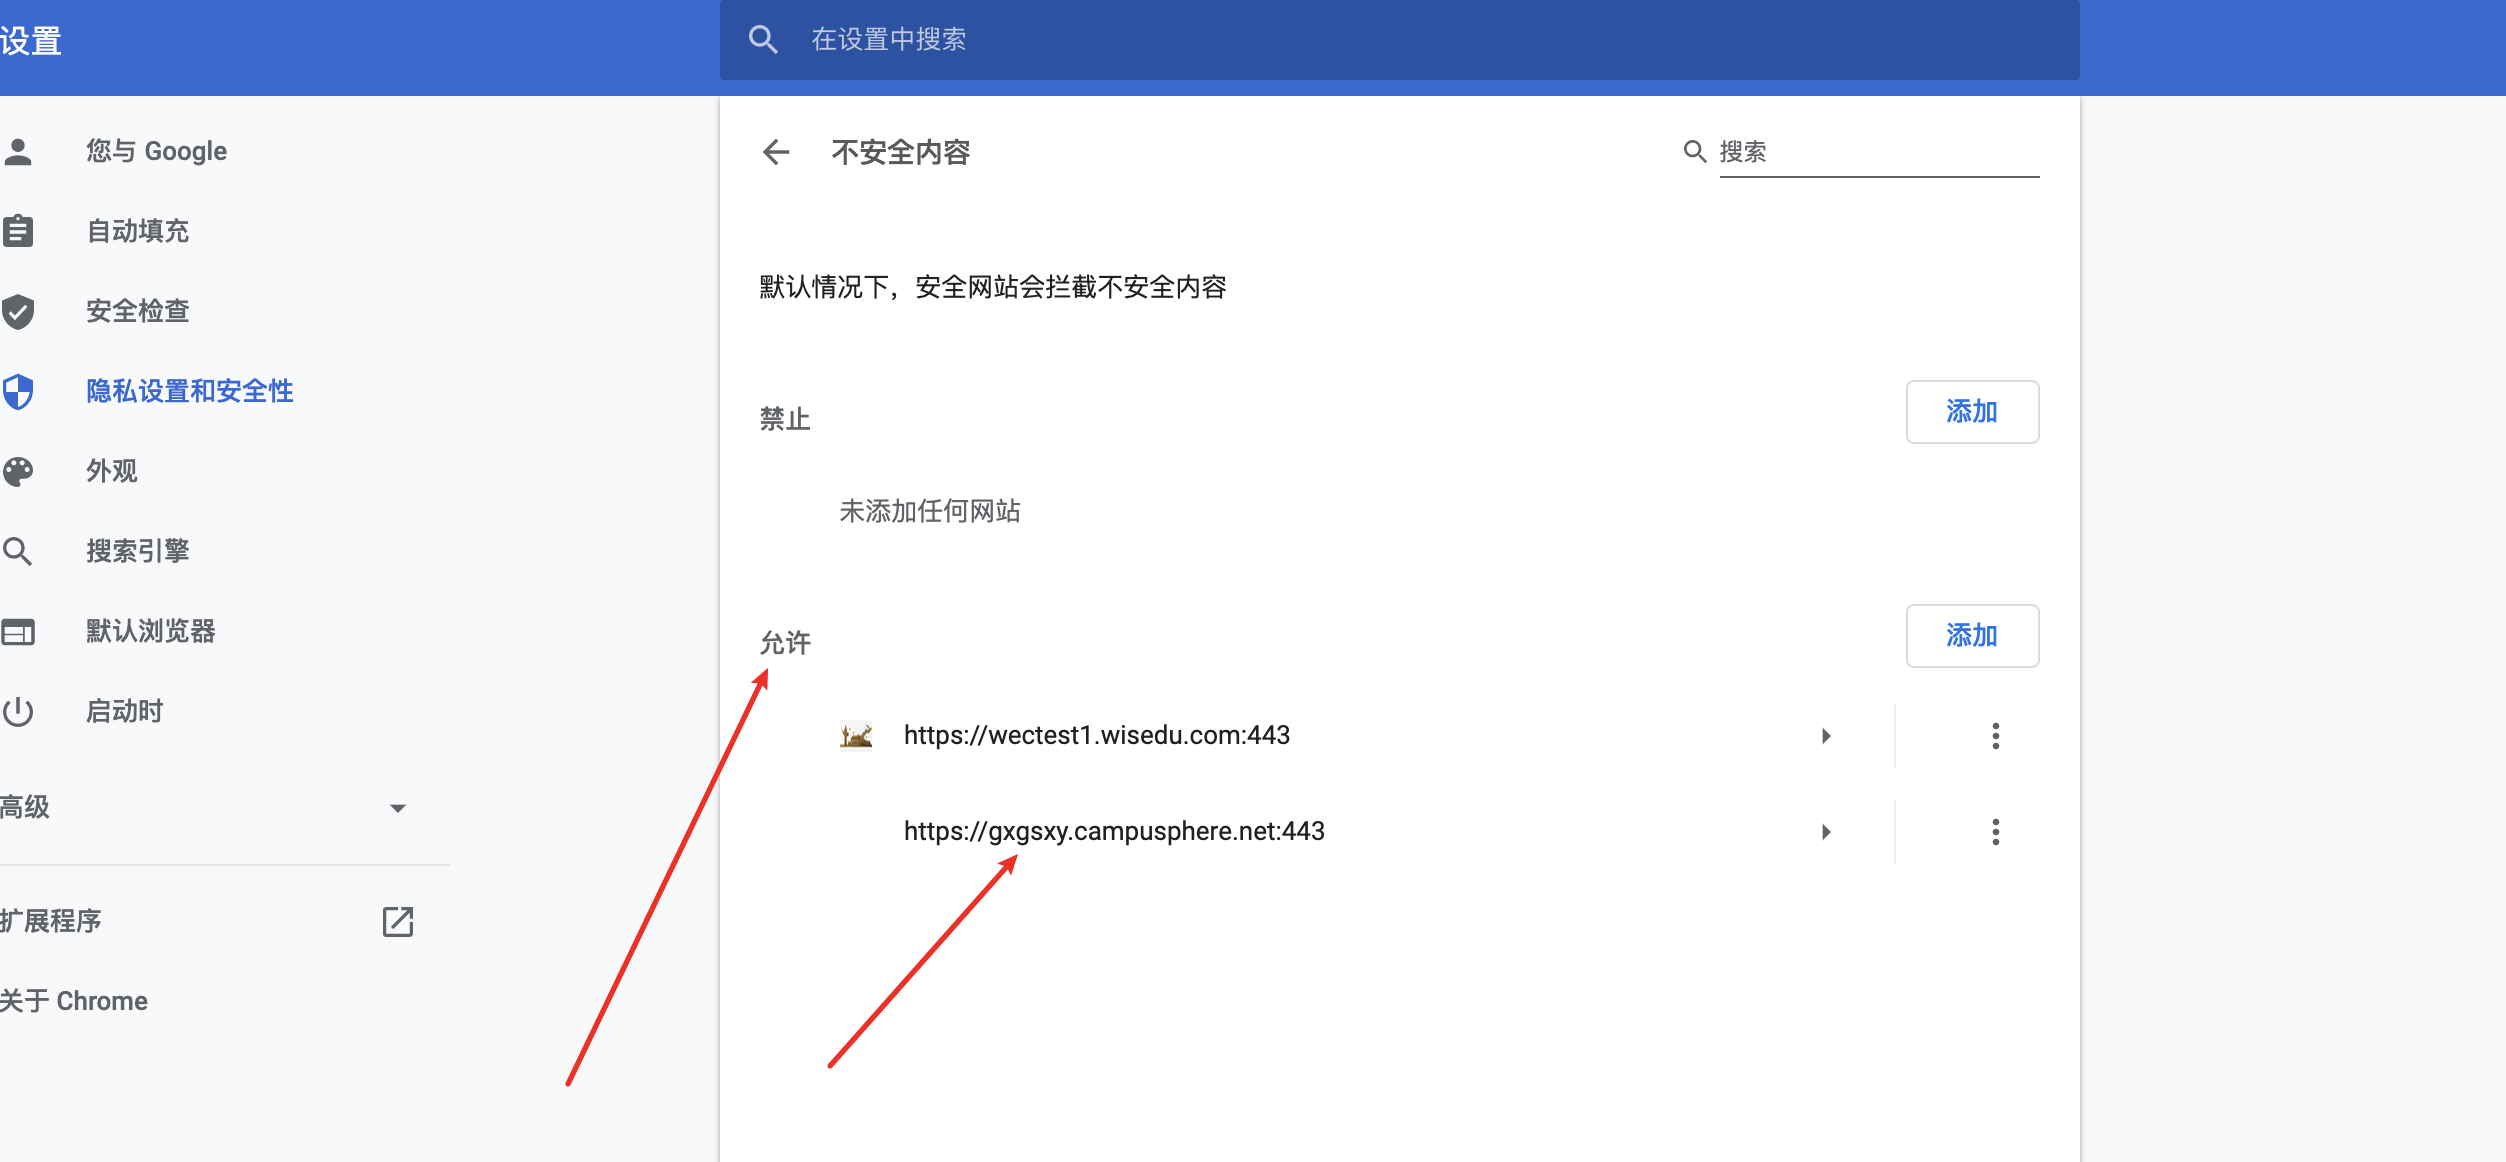Click the clipboard icon for 自动填充

point(20,231)
